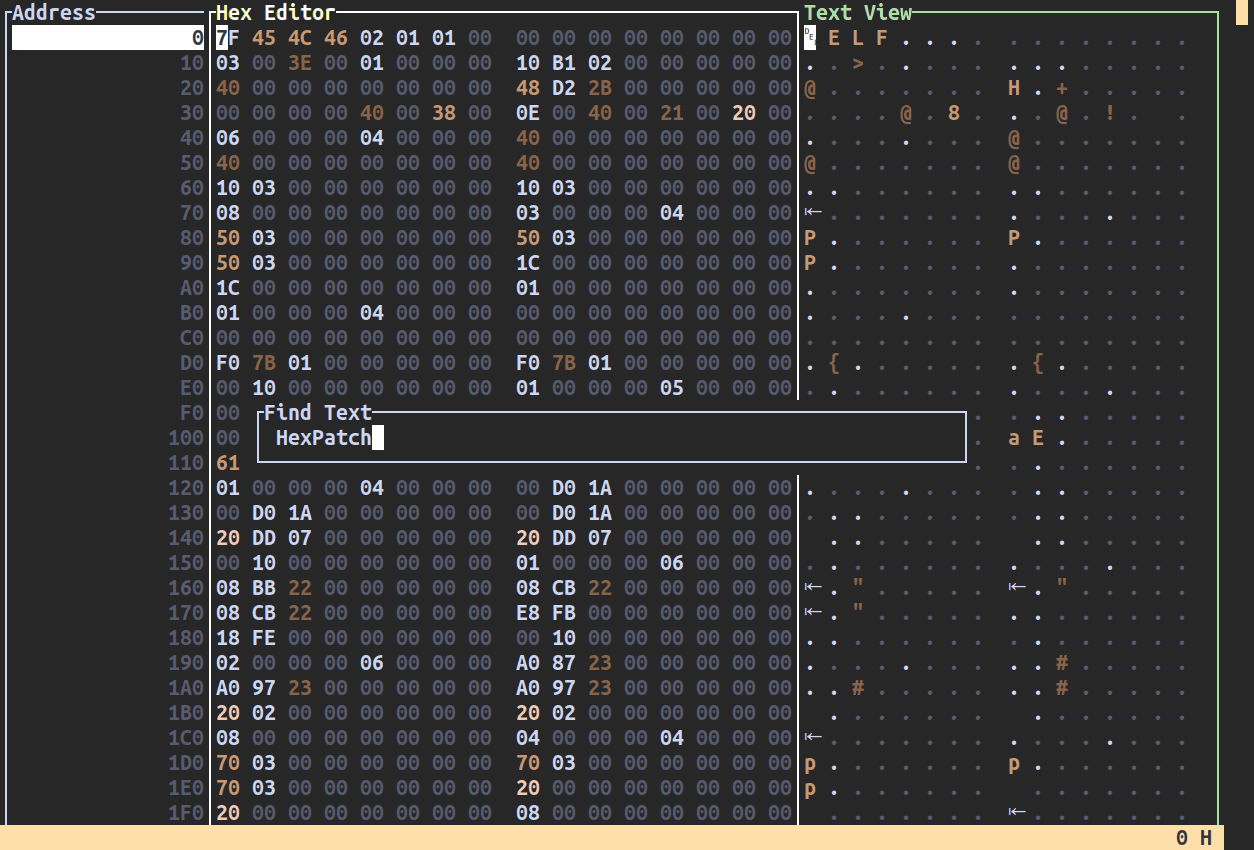
Task: Click the 3E byte in row 10
Action: pyautogui.click(x=300, y=63)
